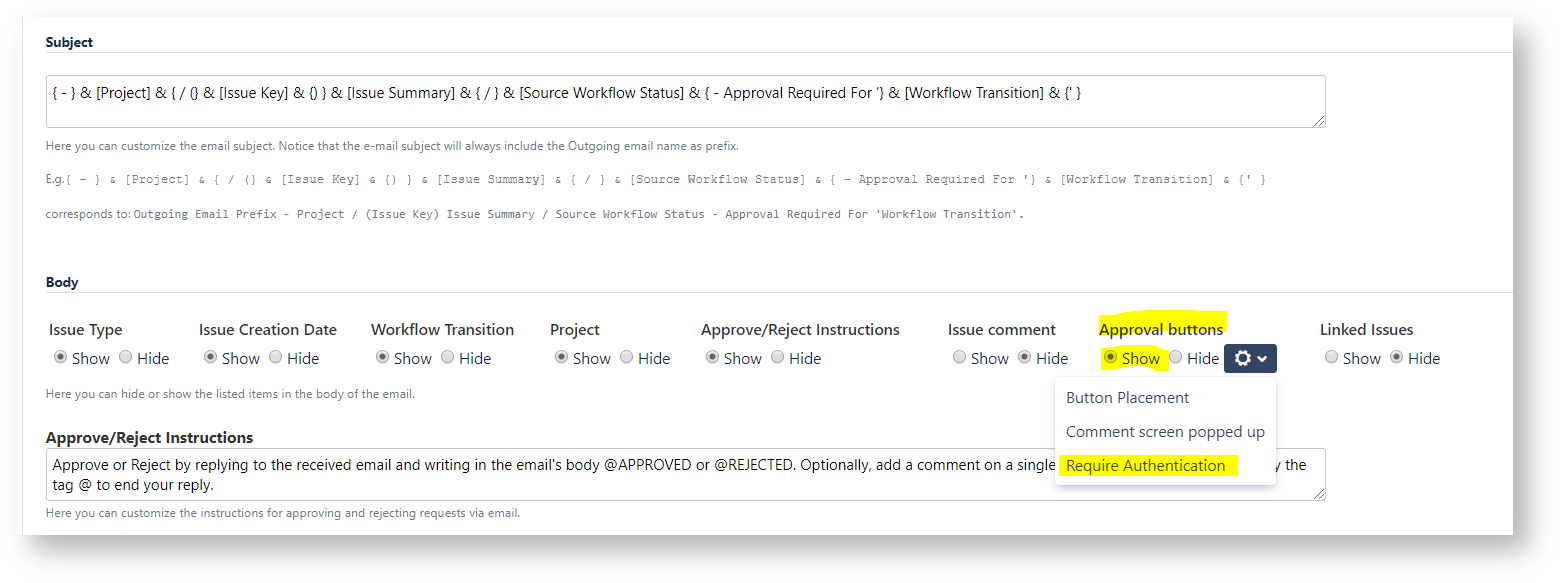Viewport: 1561px width, 583px height.
Task: Select Button Placement menu option
Action: coord(1127,398)
